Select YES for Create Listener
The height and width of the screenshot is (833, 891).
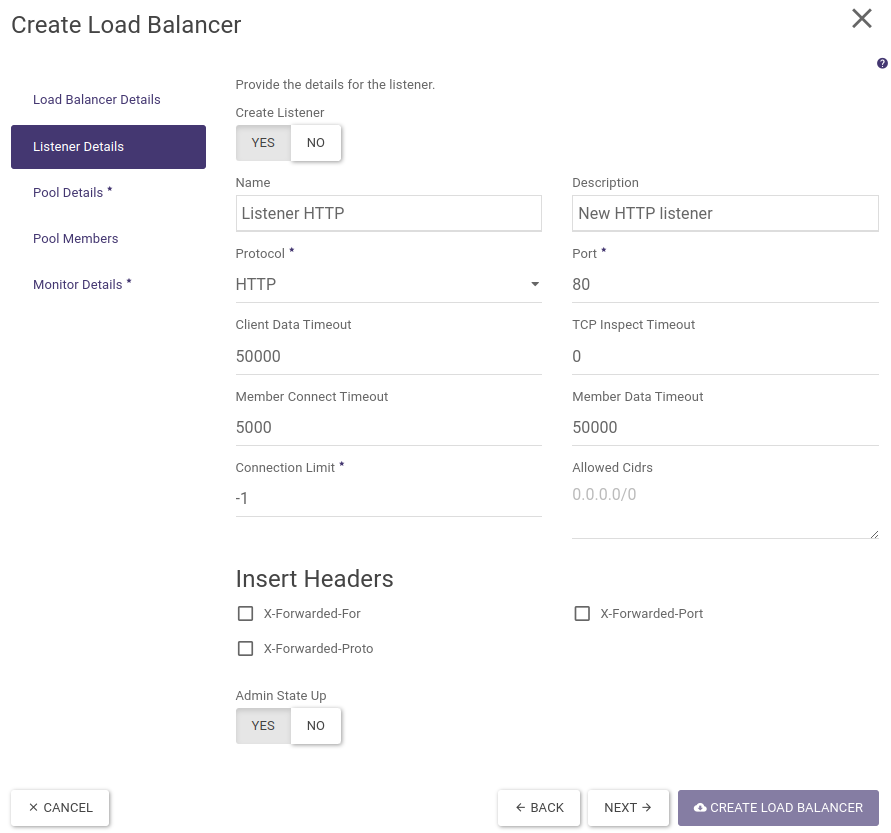263,143
